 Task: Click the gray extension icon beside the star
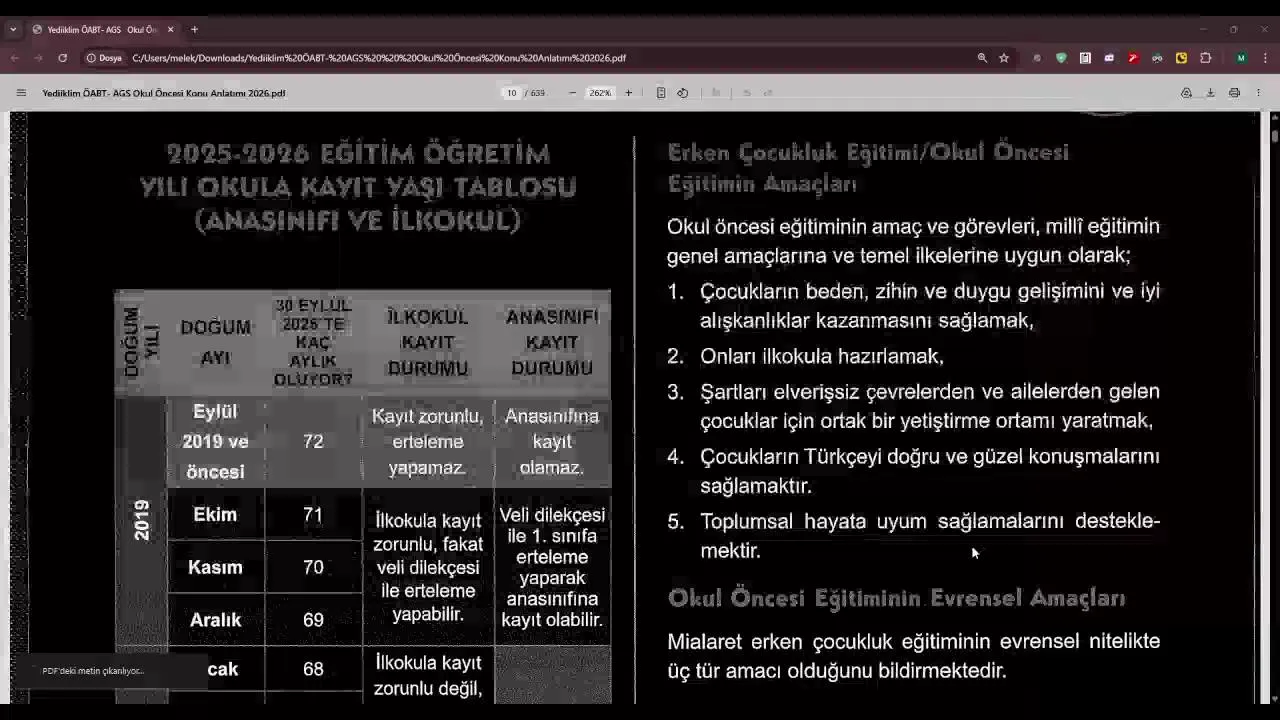coord(1037,58)
